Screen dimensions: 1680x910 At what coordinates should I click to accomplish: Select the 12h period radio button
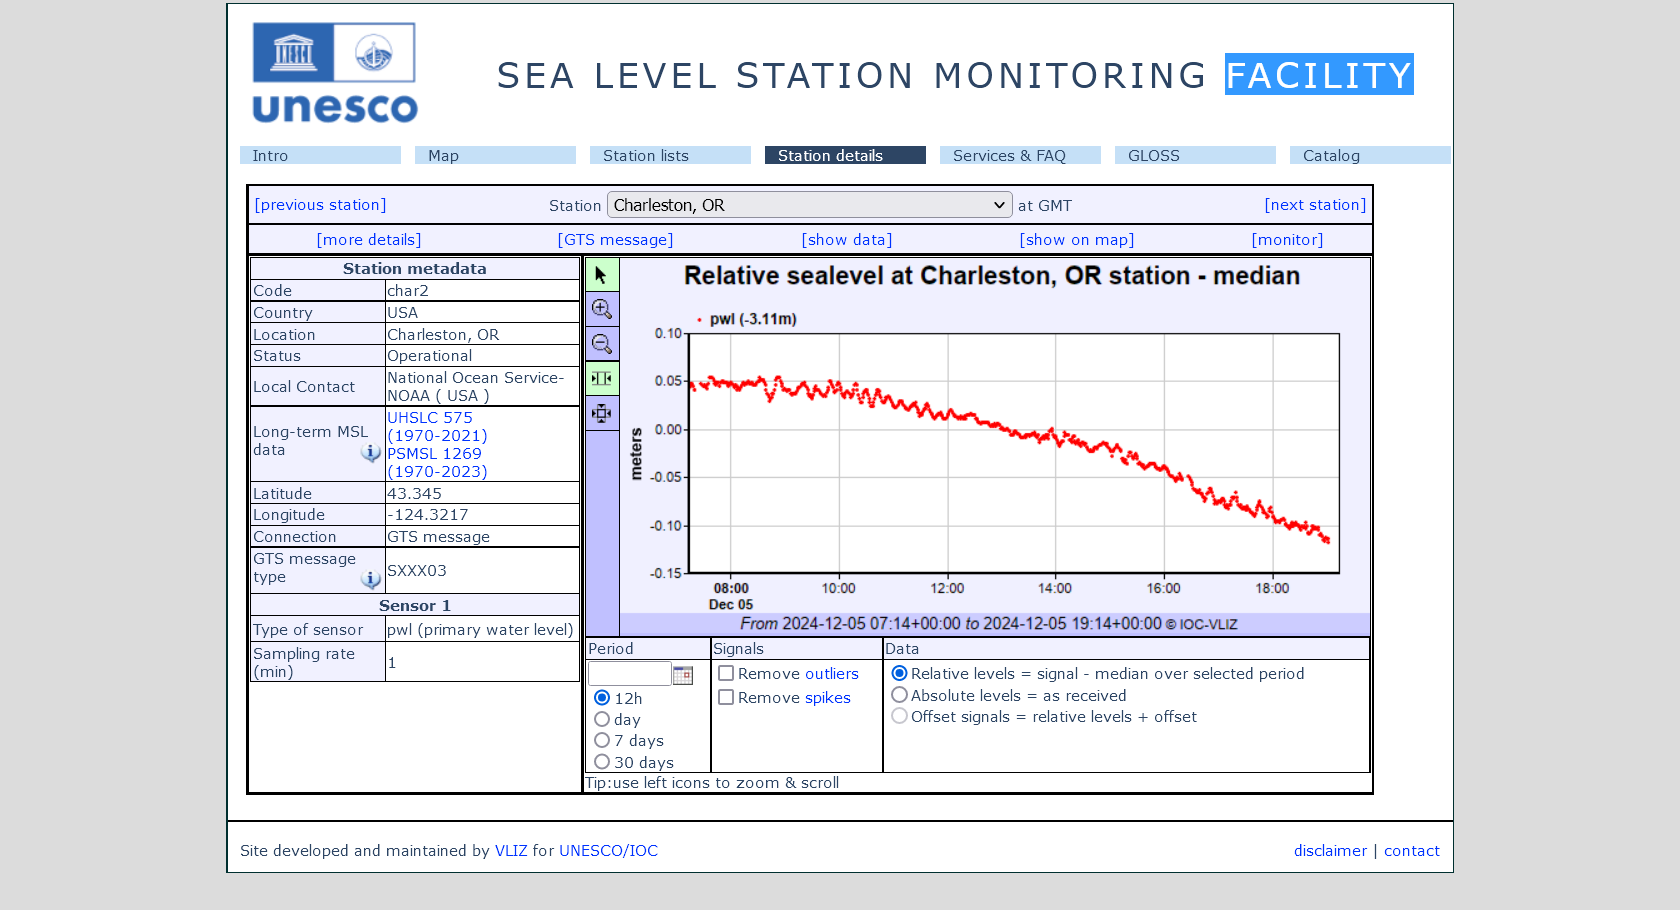[x=602, y=698]
